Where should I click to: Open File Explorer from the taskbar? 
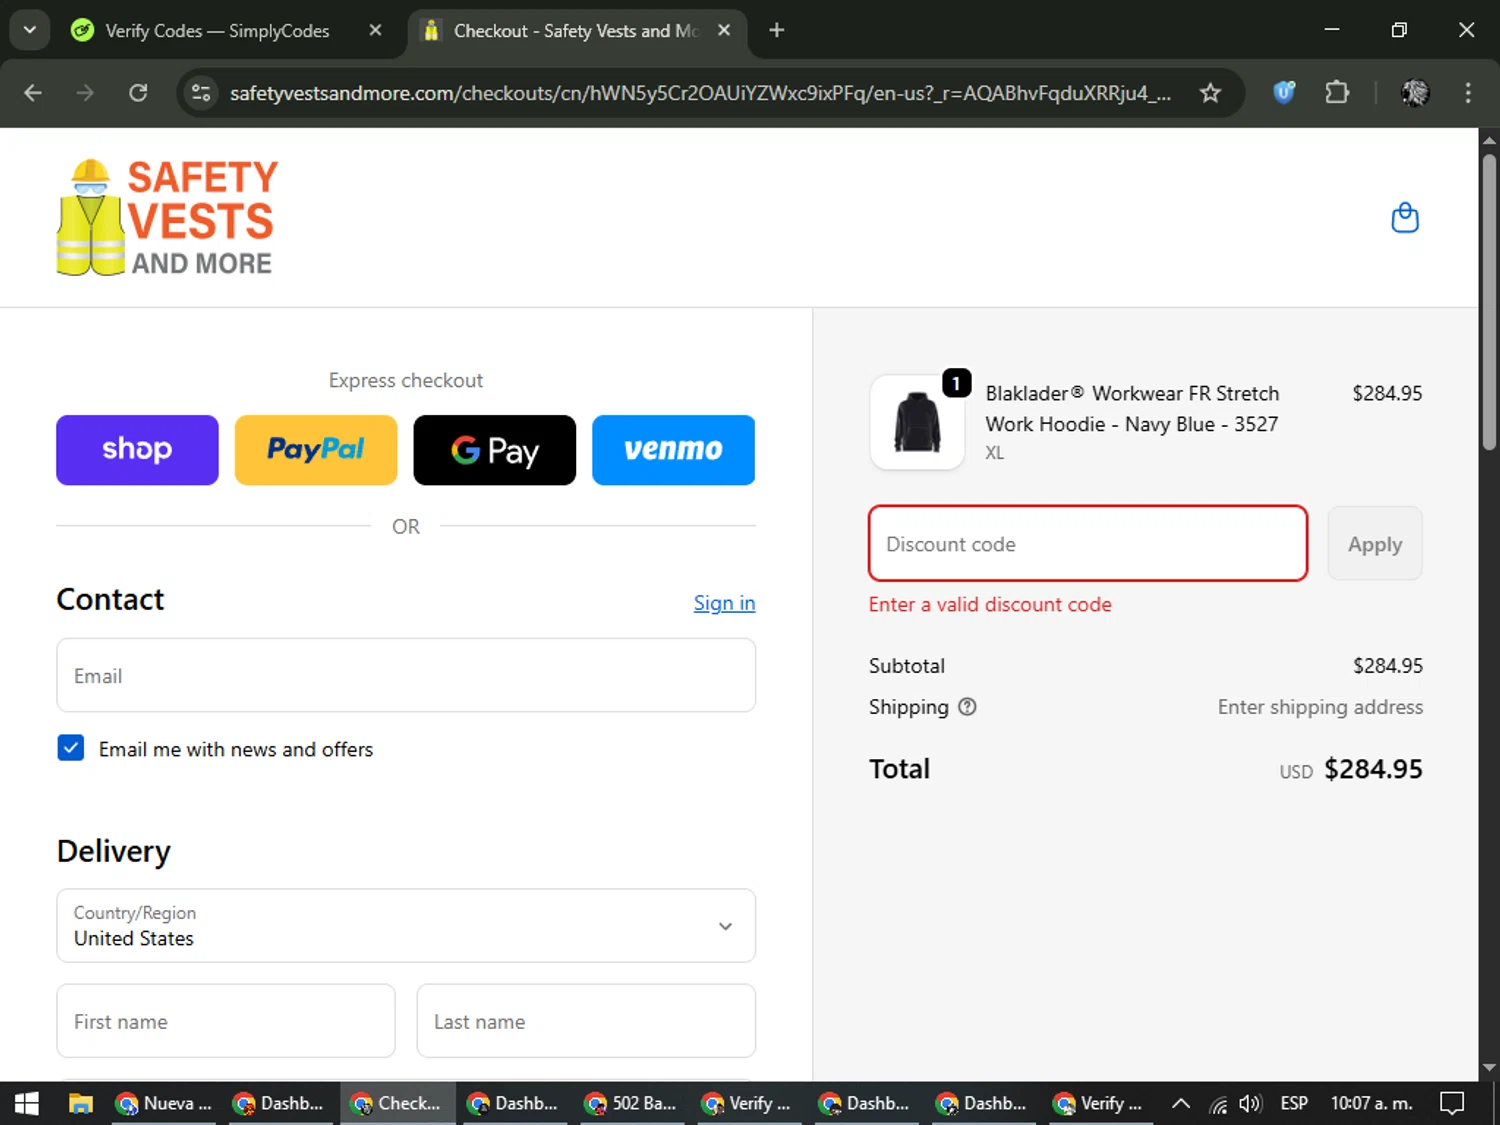(x=80, y=1103)
